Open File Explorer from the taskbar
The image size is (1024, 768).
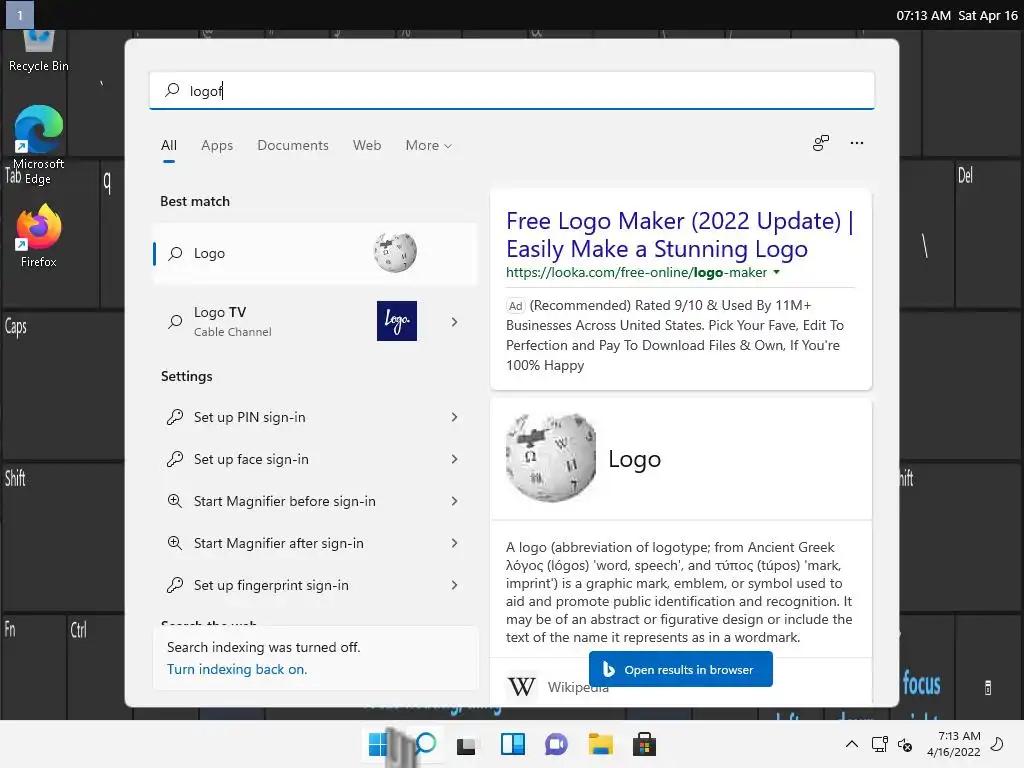coord(600,745)
